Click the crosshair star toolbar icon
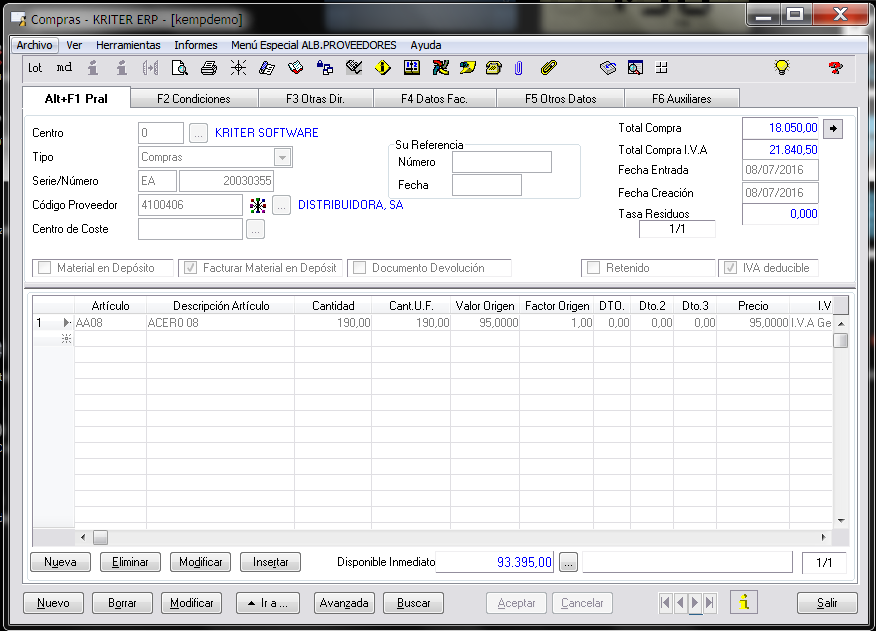The height and width of the screenshot is (631, 876). (239, 68)
